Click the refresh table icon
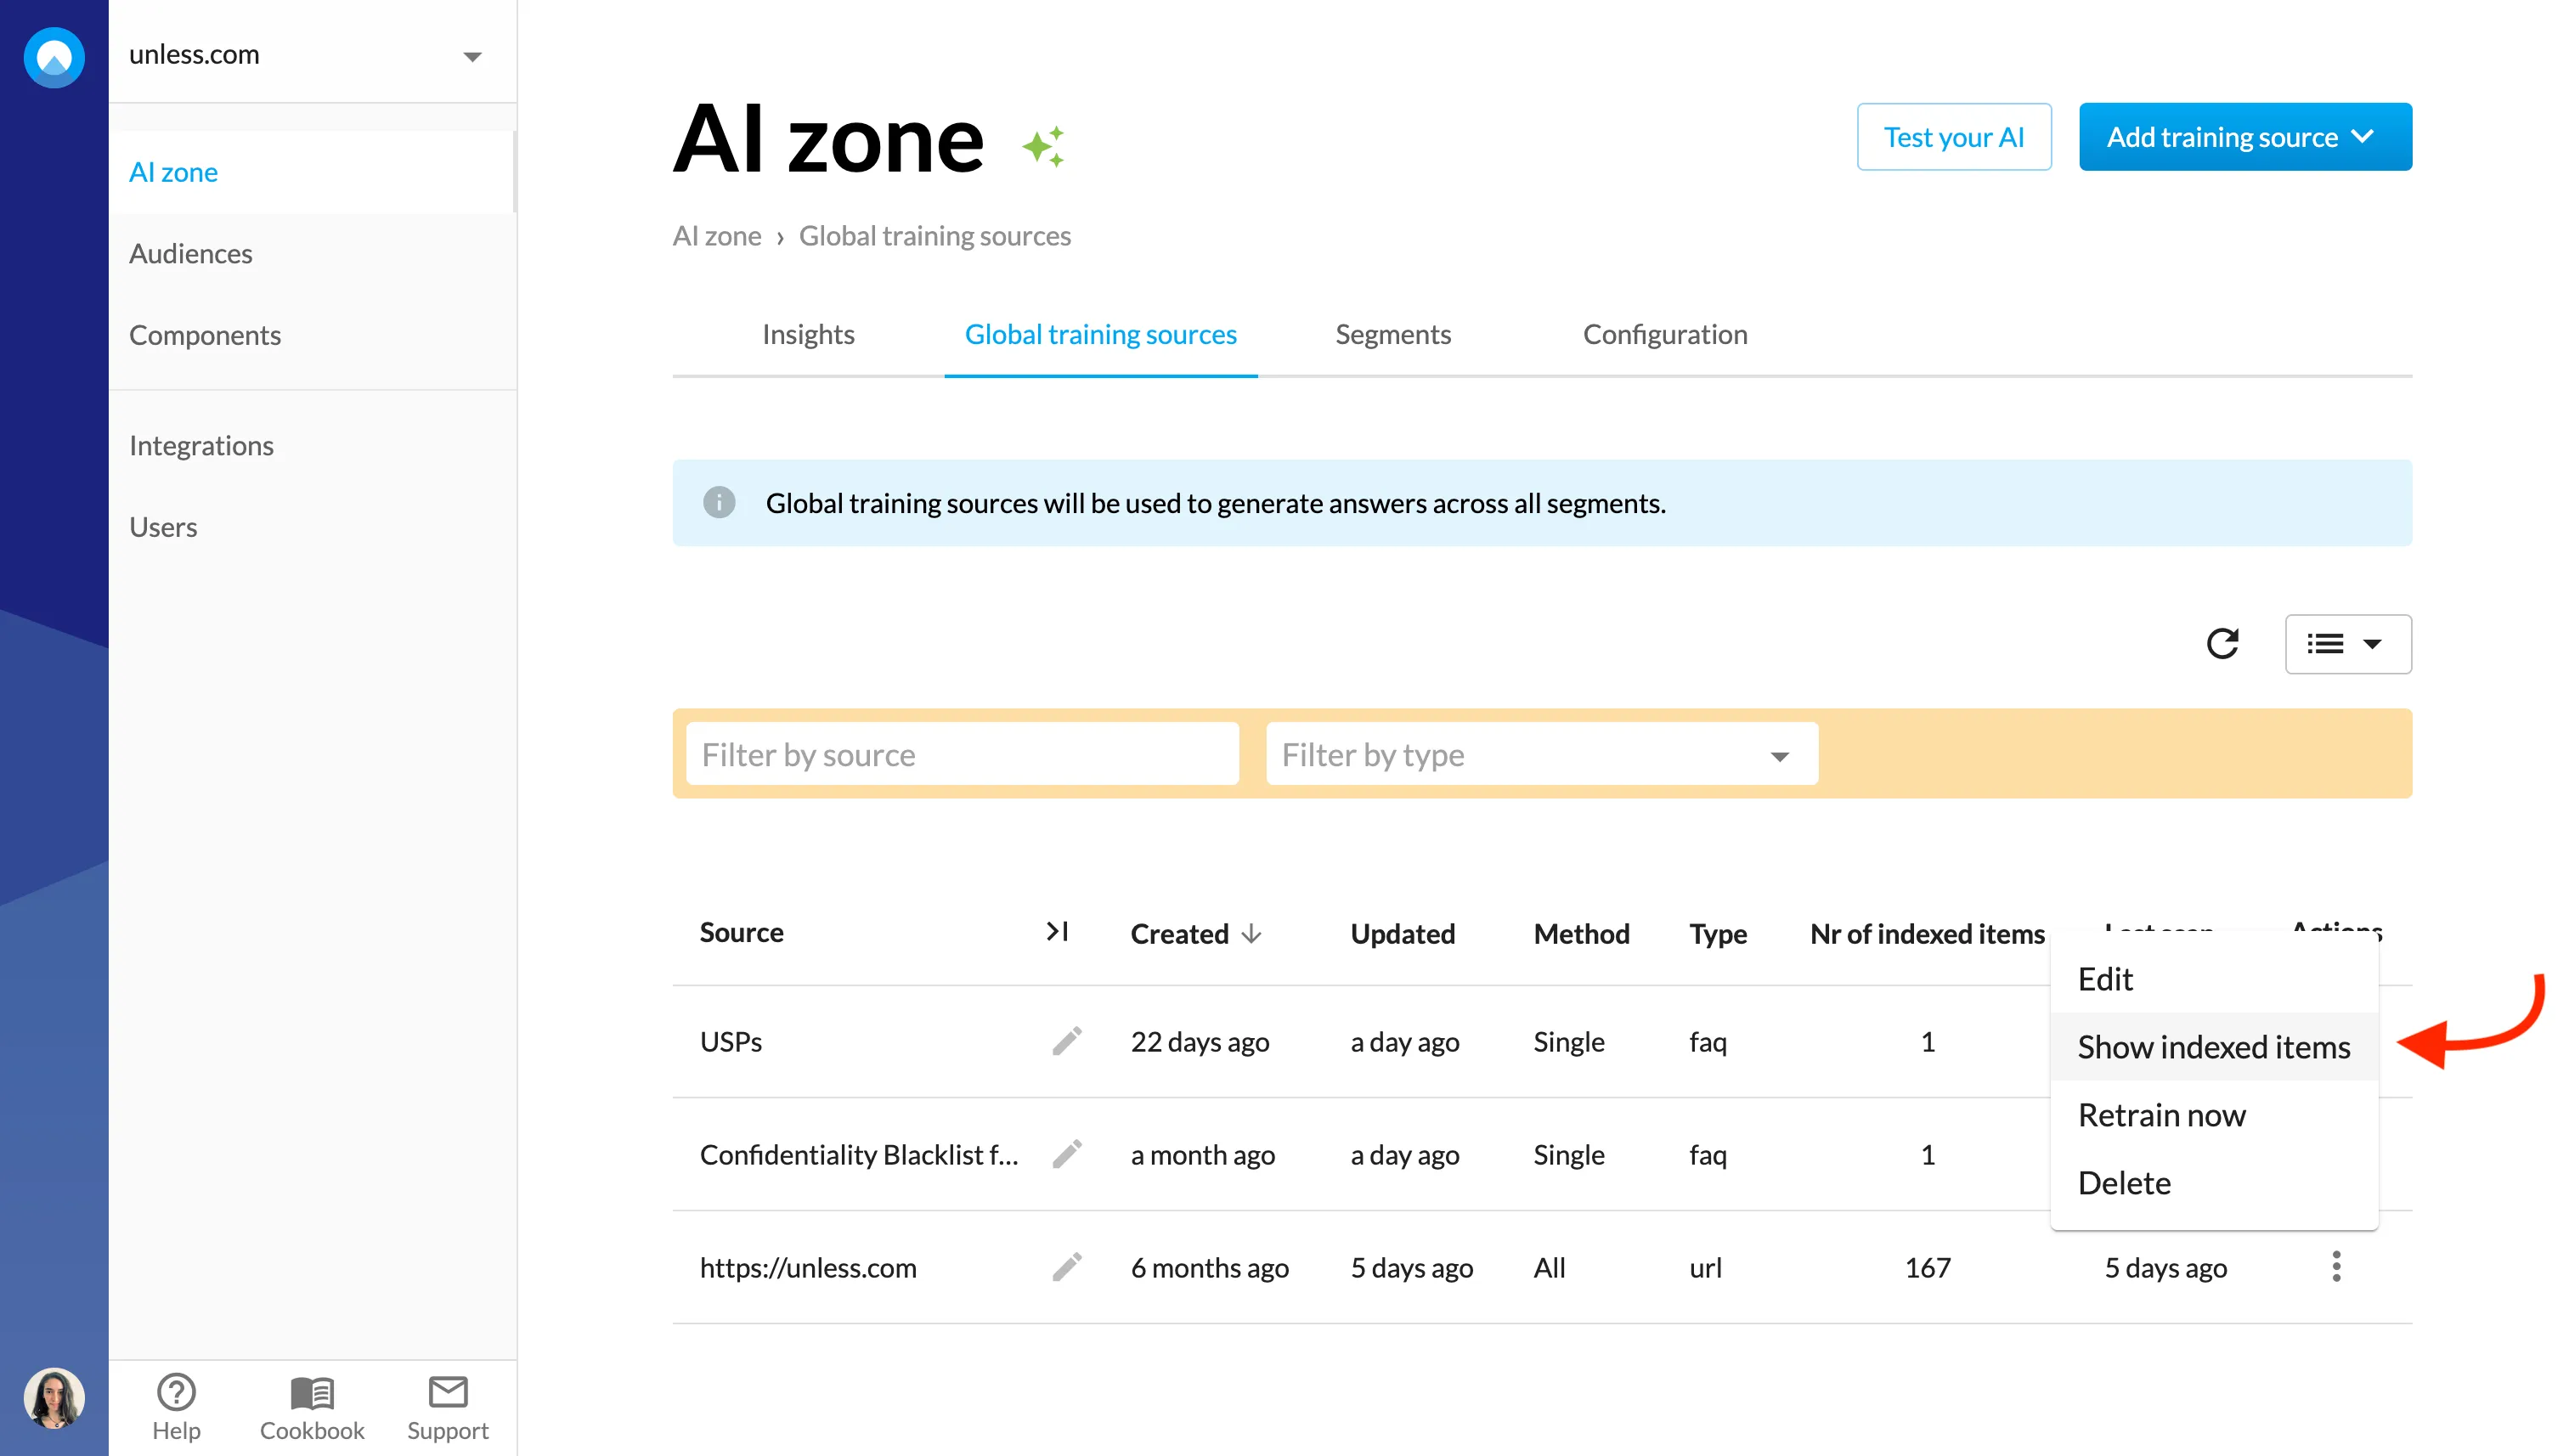Viewport: 2569px width, 1456px height. (2221, 643)
